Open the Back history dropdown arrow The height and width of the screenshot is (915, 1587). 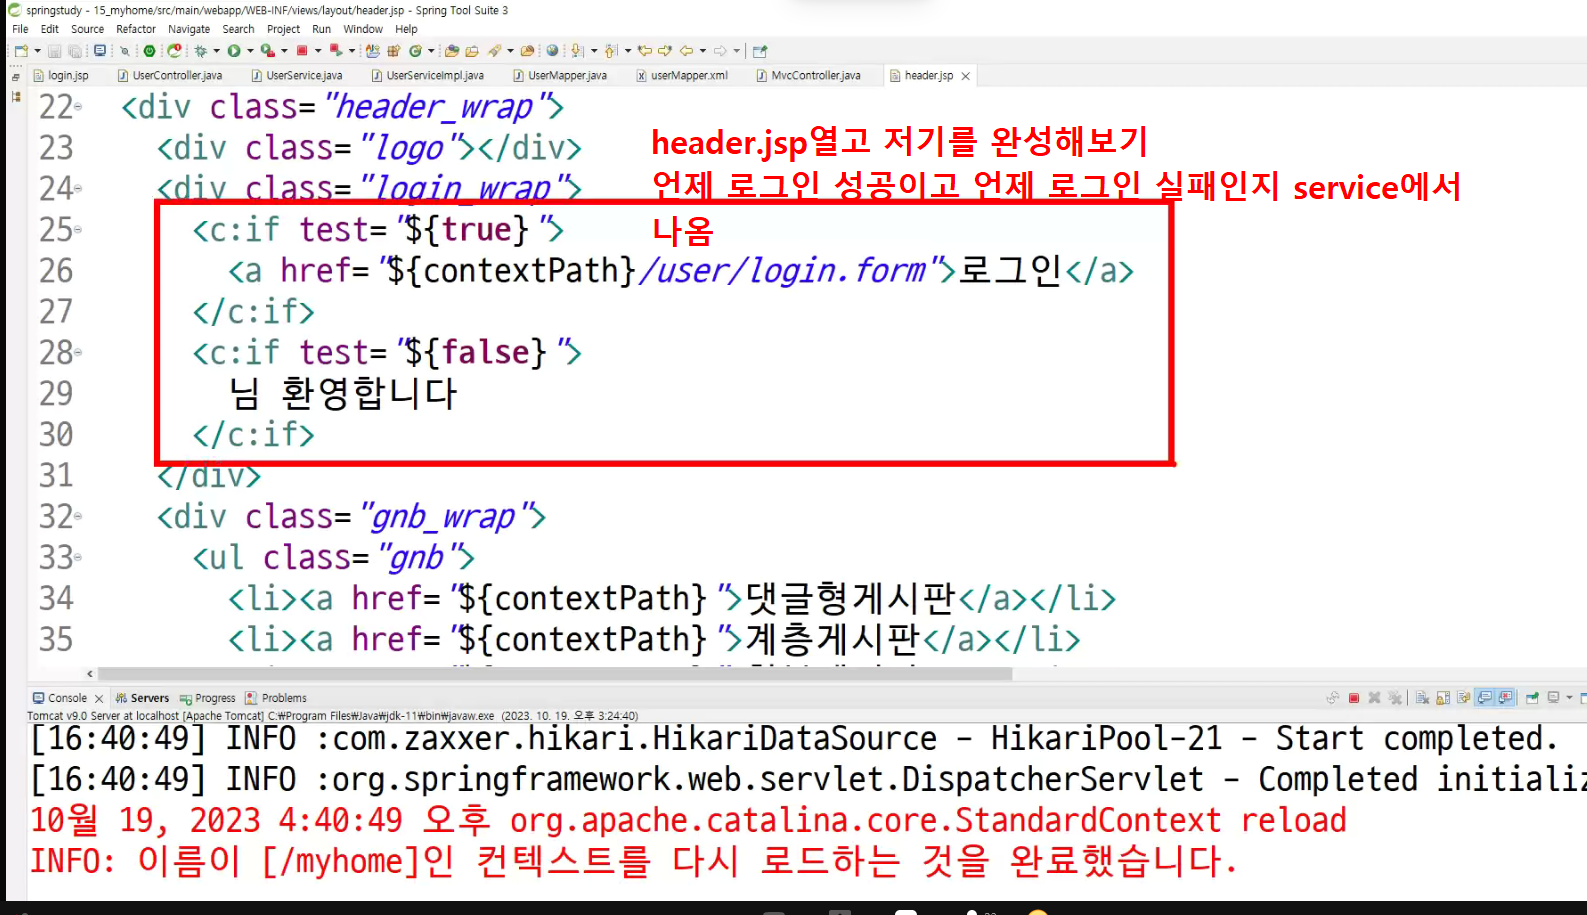pyautogui.click(x=702, y=51)
